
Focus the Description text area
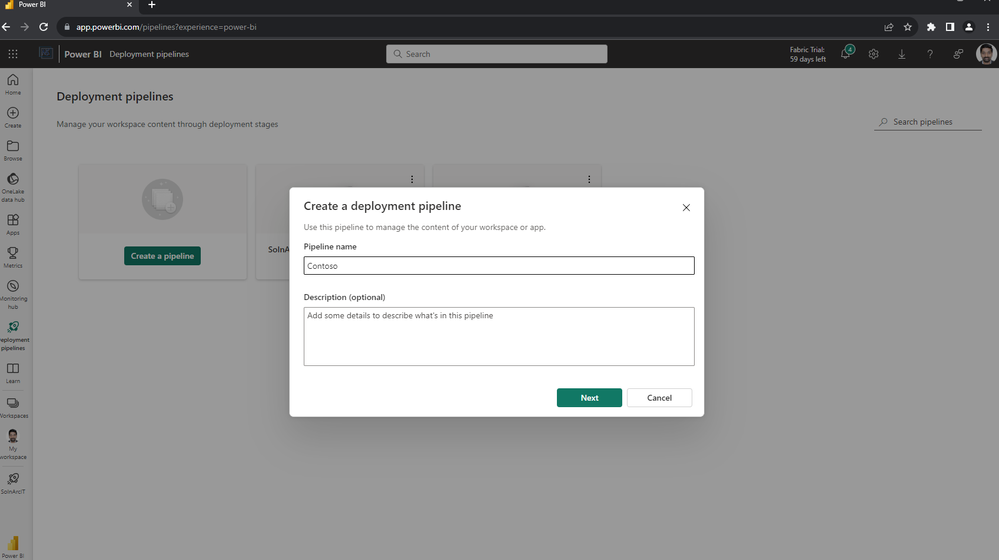tap(499, 336)
